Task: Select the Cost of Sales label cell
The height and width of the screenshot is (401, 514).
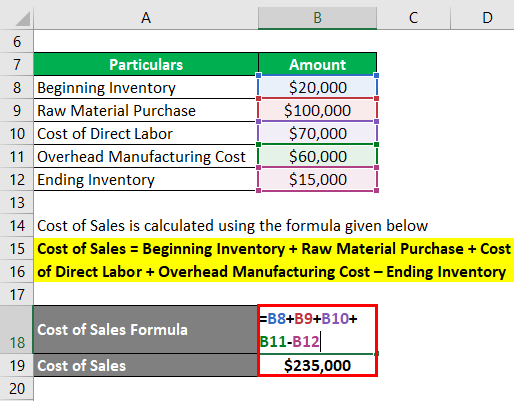Action: 146,366
